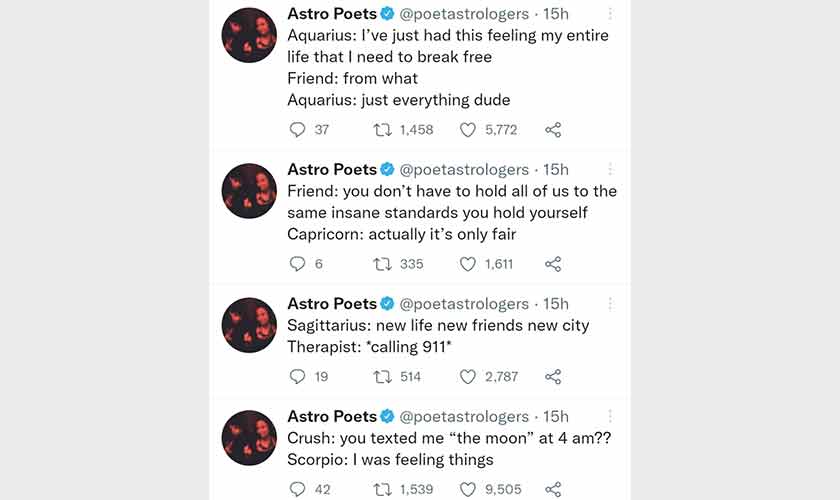
Task: Reply to the Capricorn tweet
Action: click(x=297, y=264)
